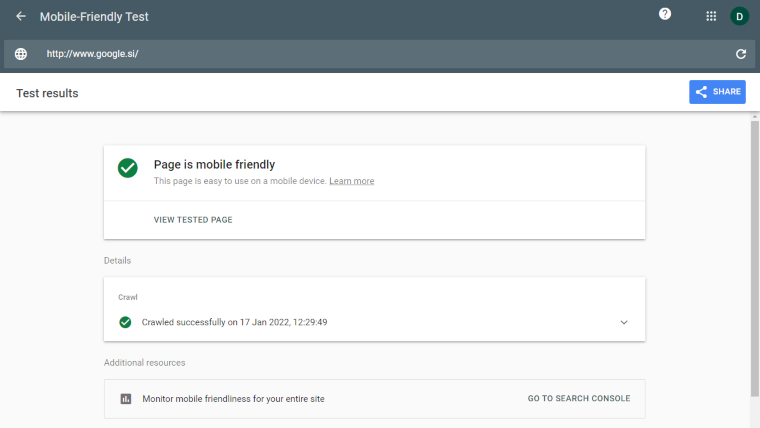Open the account avatar D
Viewport: 760px width, 428px height.
tap(740, 16)
